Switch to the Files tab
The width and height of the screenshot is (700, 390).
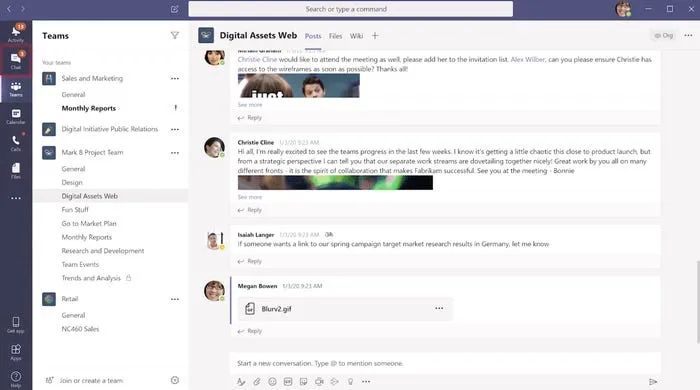click(x=335, y=36)
